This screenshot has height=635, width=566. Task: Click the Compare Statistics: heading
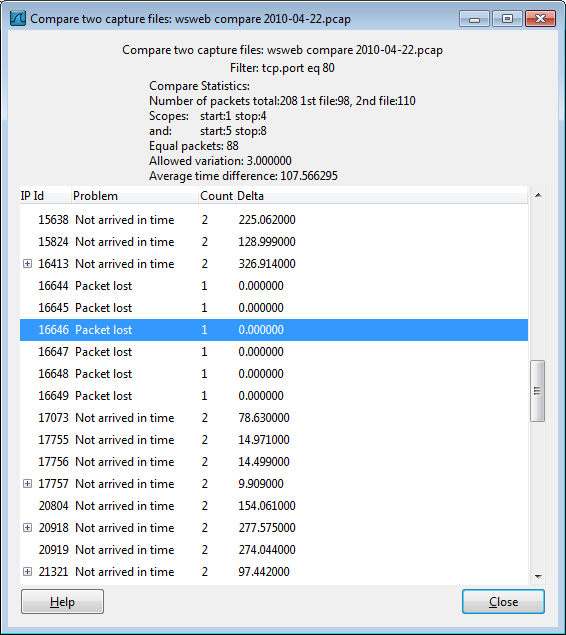199,86
